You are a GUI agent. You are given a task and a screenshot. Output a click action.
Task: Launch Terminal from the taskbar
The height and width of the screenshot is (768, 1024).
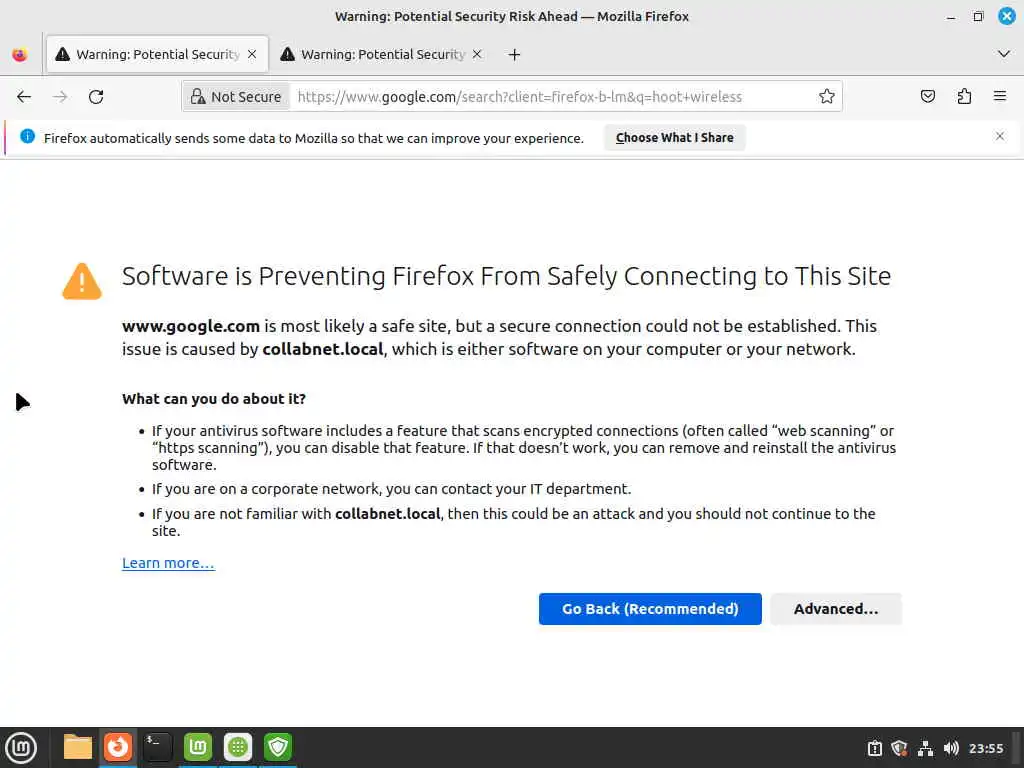[158, 747]
